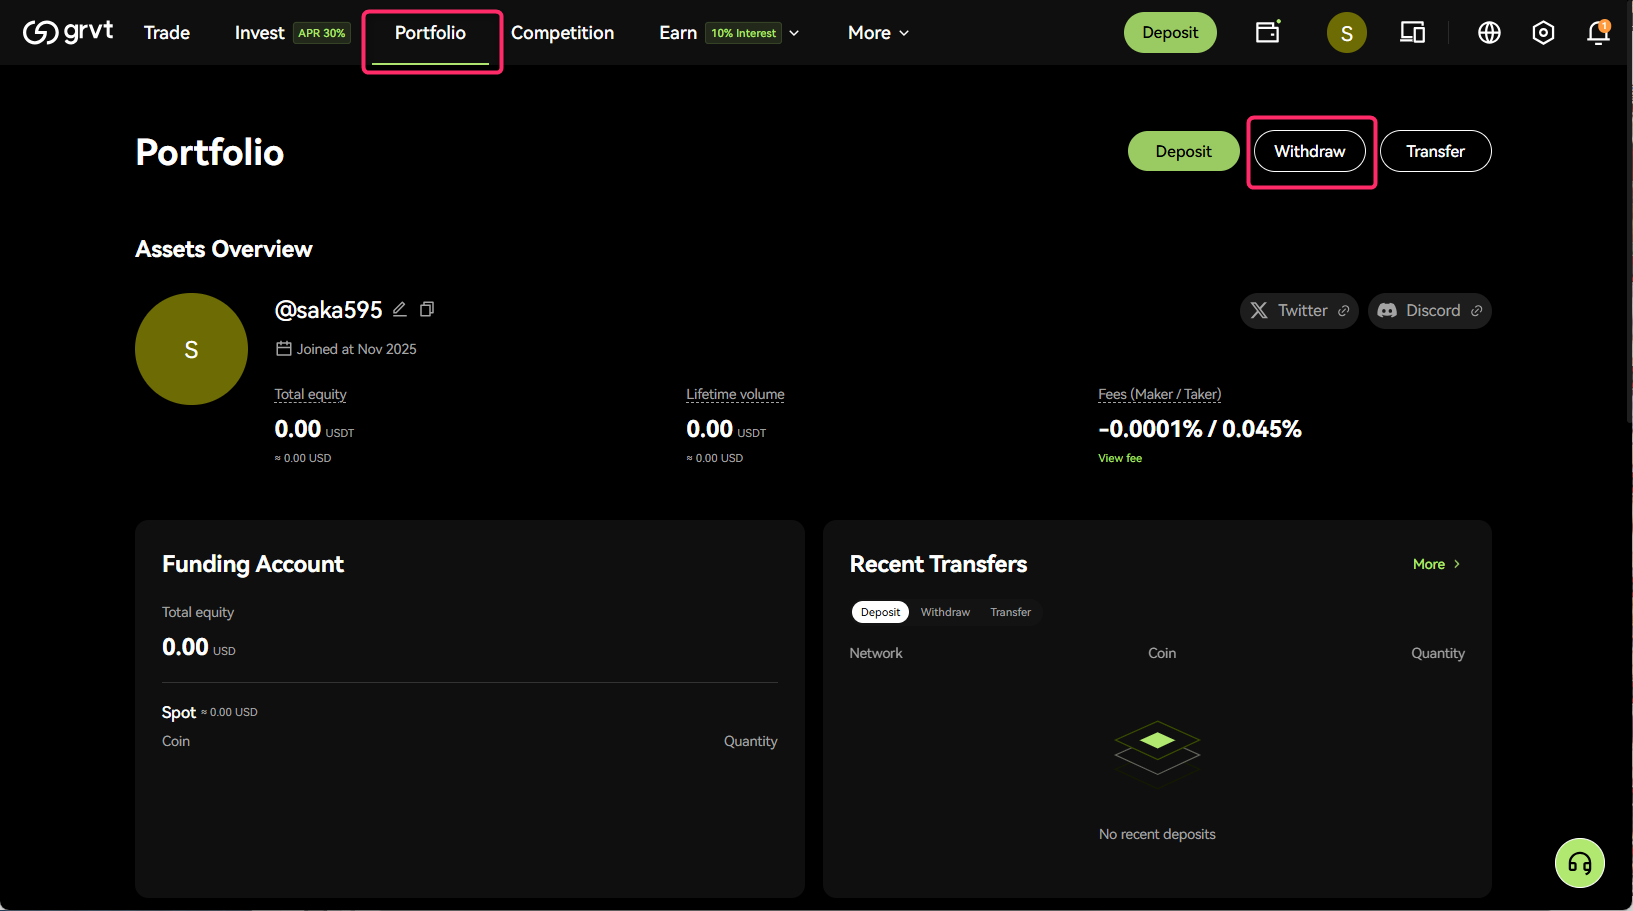Open the Competition tab
Viewport: 1633px width, 911px height.
pos(562,33)
